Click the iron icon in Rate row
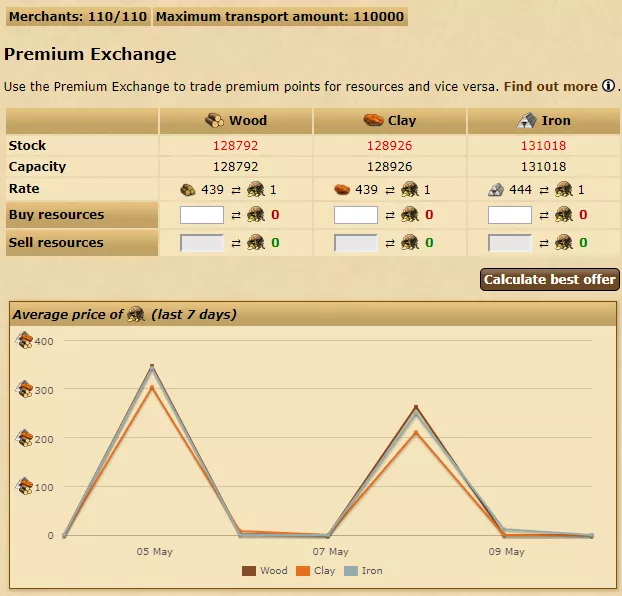The width and height of the screenshot is (622, 596). [495, 190]
